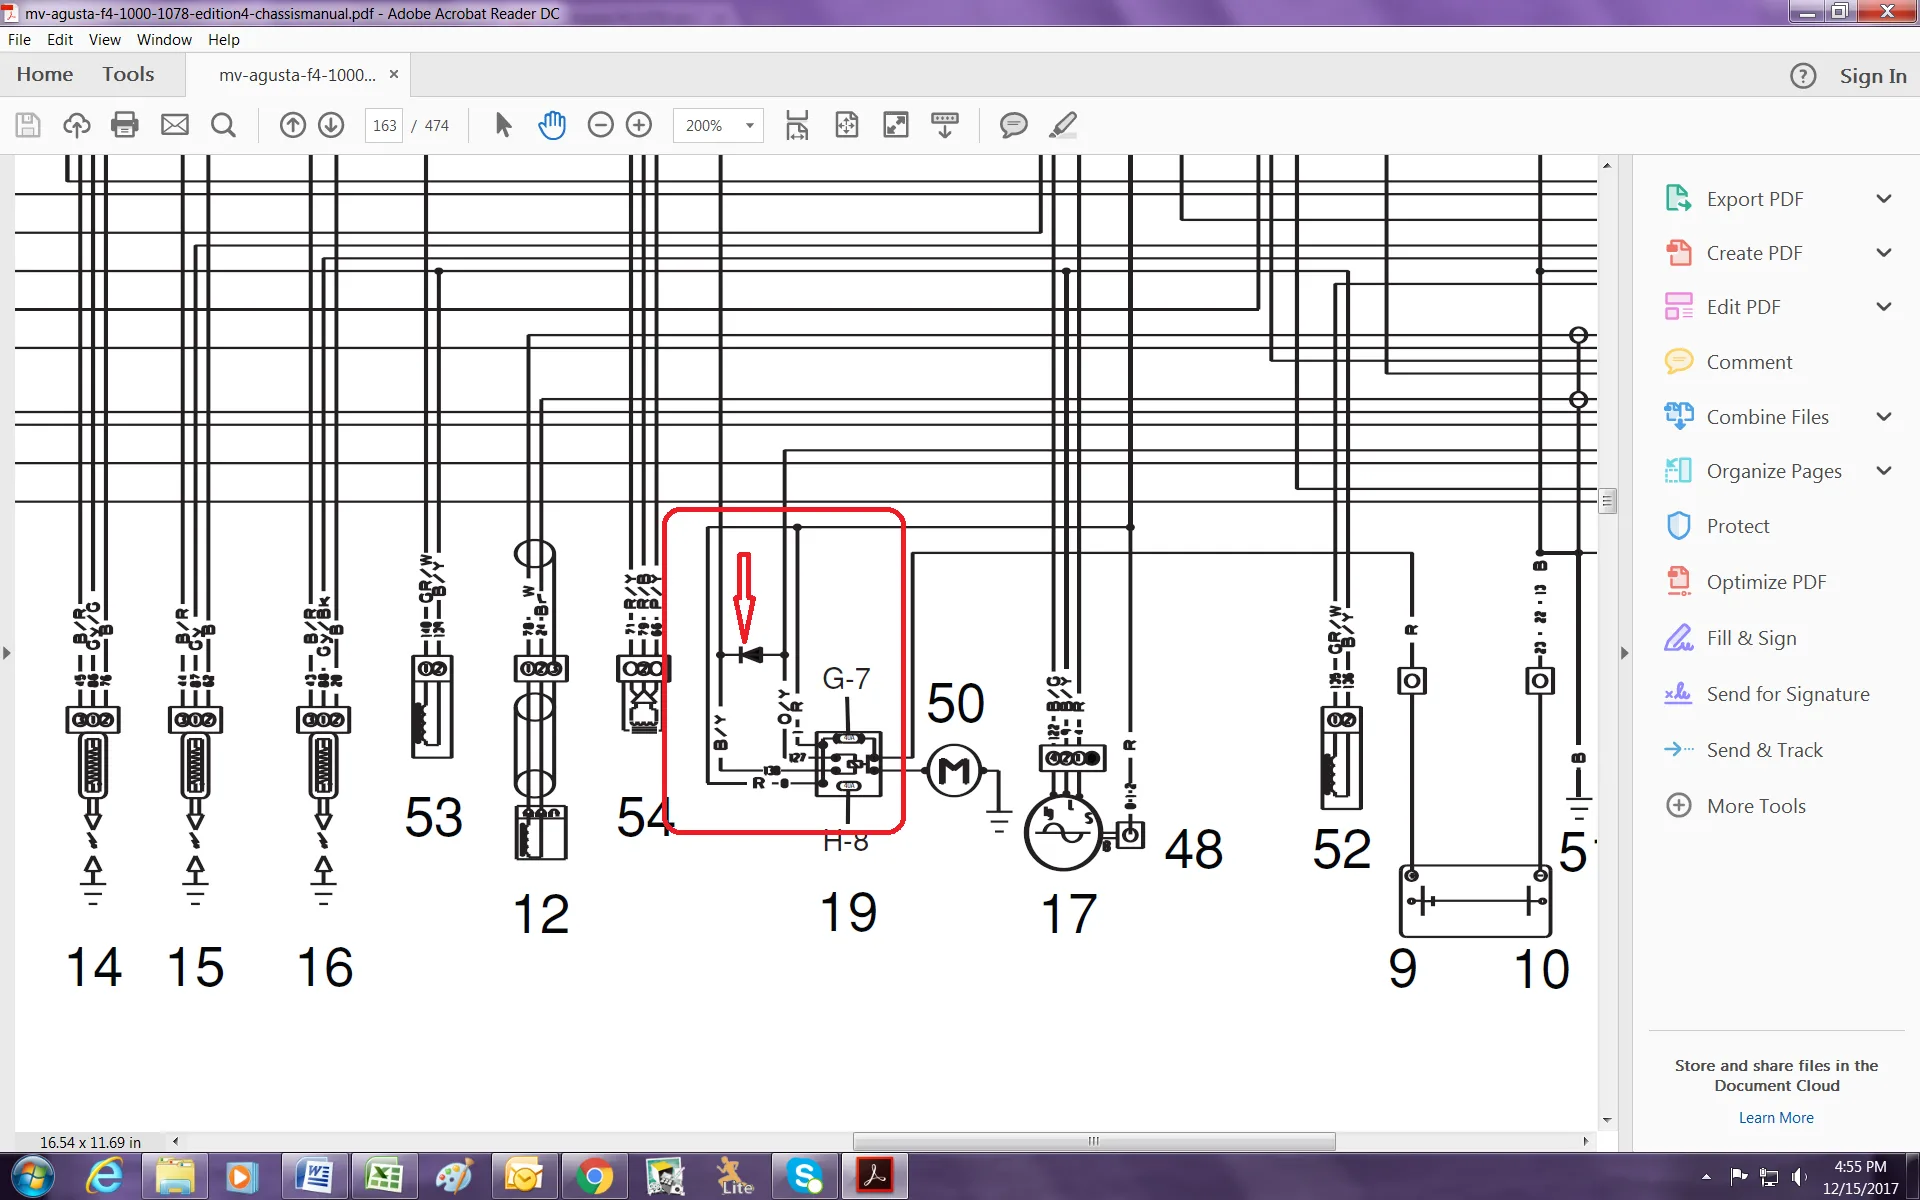Send file by email envelope icon
The image size is (1920, 1200).
175,125
